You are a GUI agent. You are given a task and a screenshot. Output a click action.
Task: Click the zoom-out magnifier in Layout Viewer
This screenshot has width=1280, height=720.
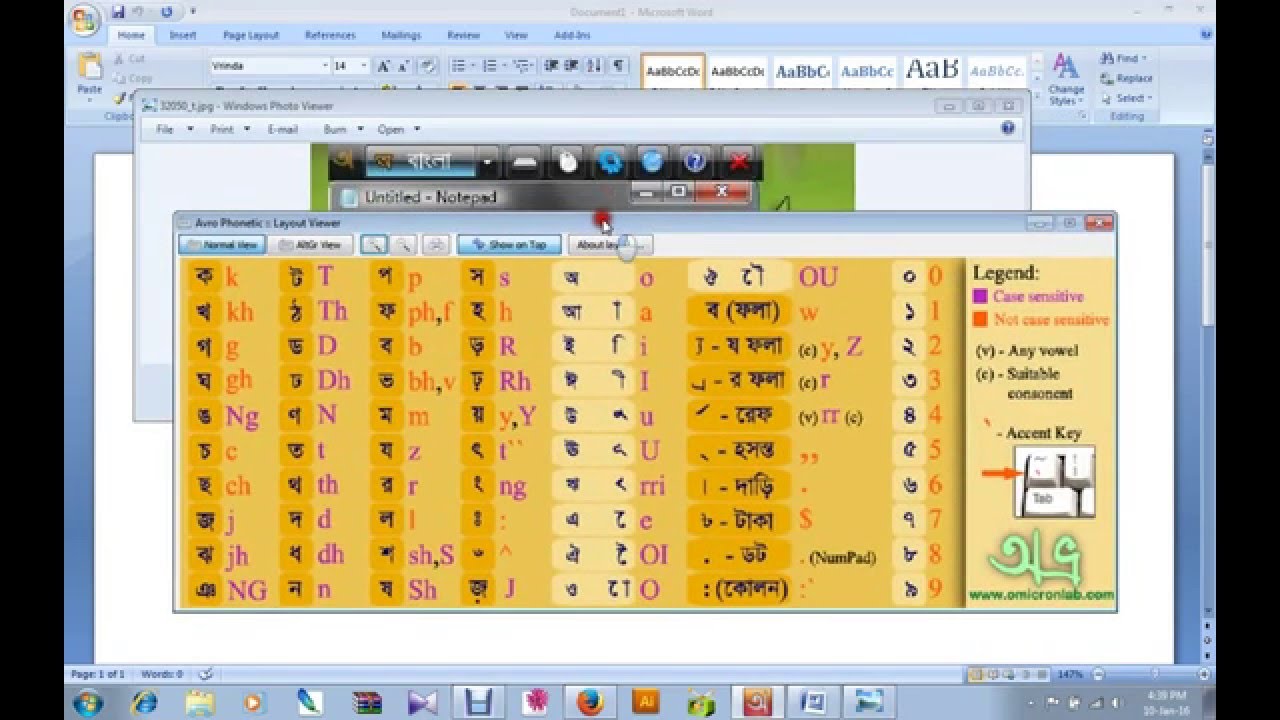[404, 244]
